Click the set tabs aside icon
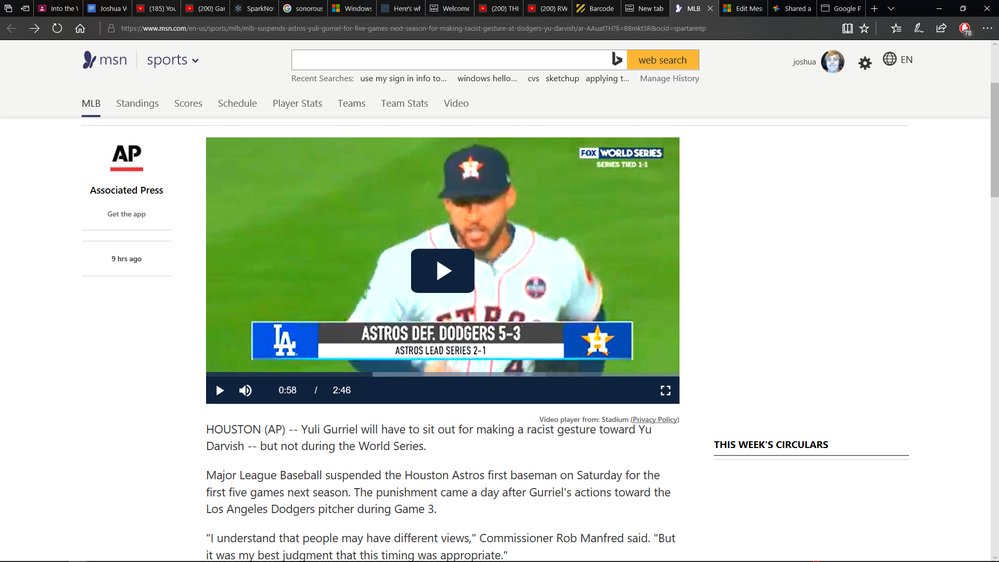Image resolution: width=999 pixels, height=562 pixels. 25,8
